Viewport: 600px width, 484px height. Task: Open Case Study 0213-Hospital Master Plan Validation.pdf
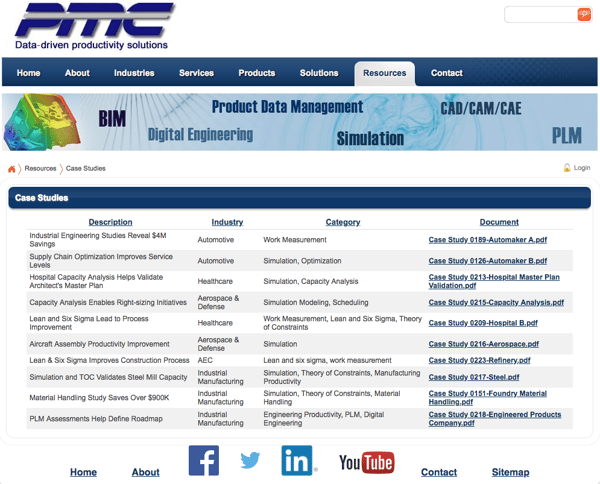click(494, 281)
